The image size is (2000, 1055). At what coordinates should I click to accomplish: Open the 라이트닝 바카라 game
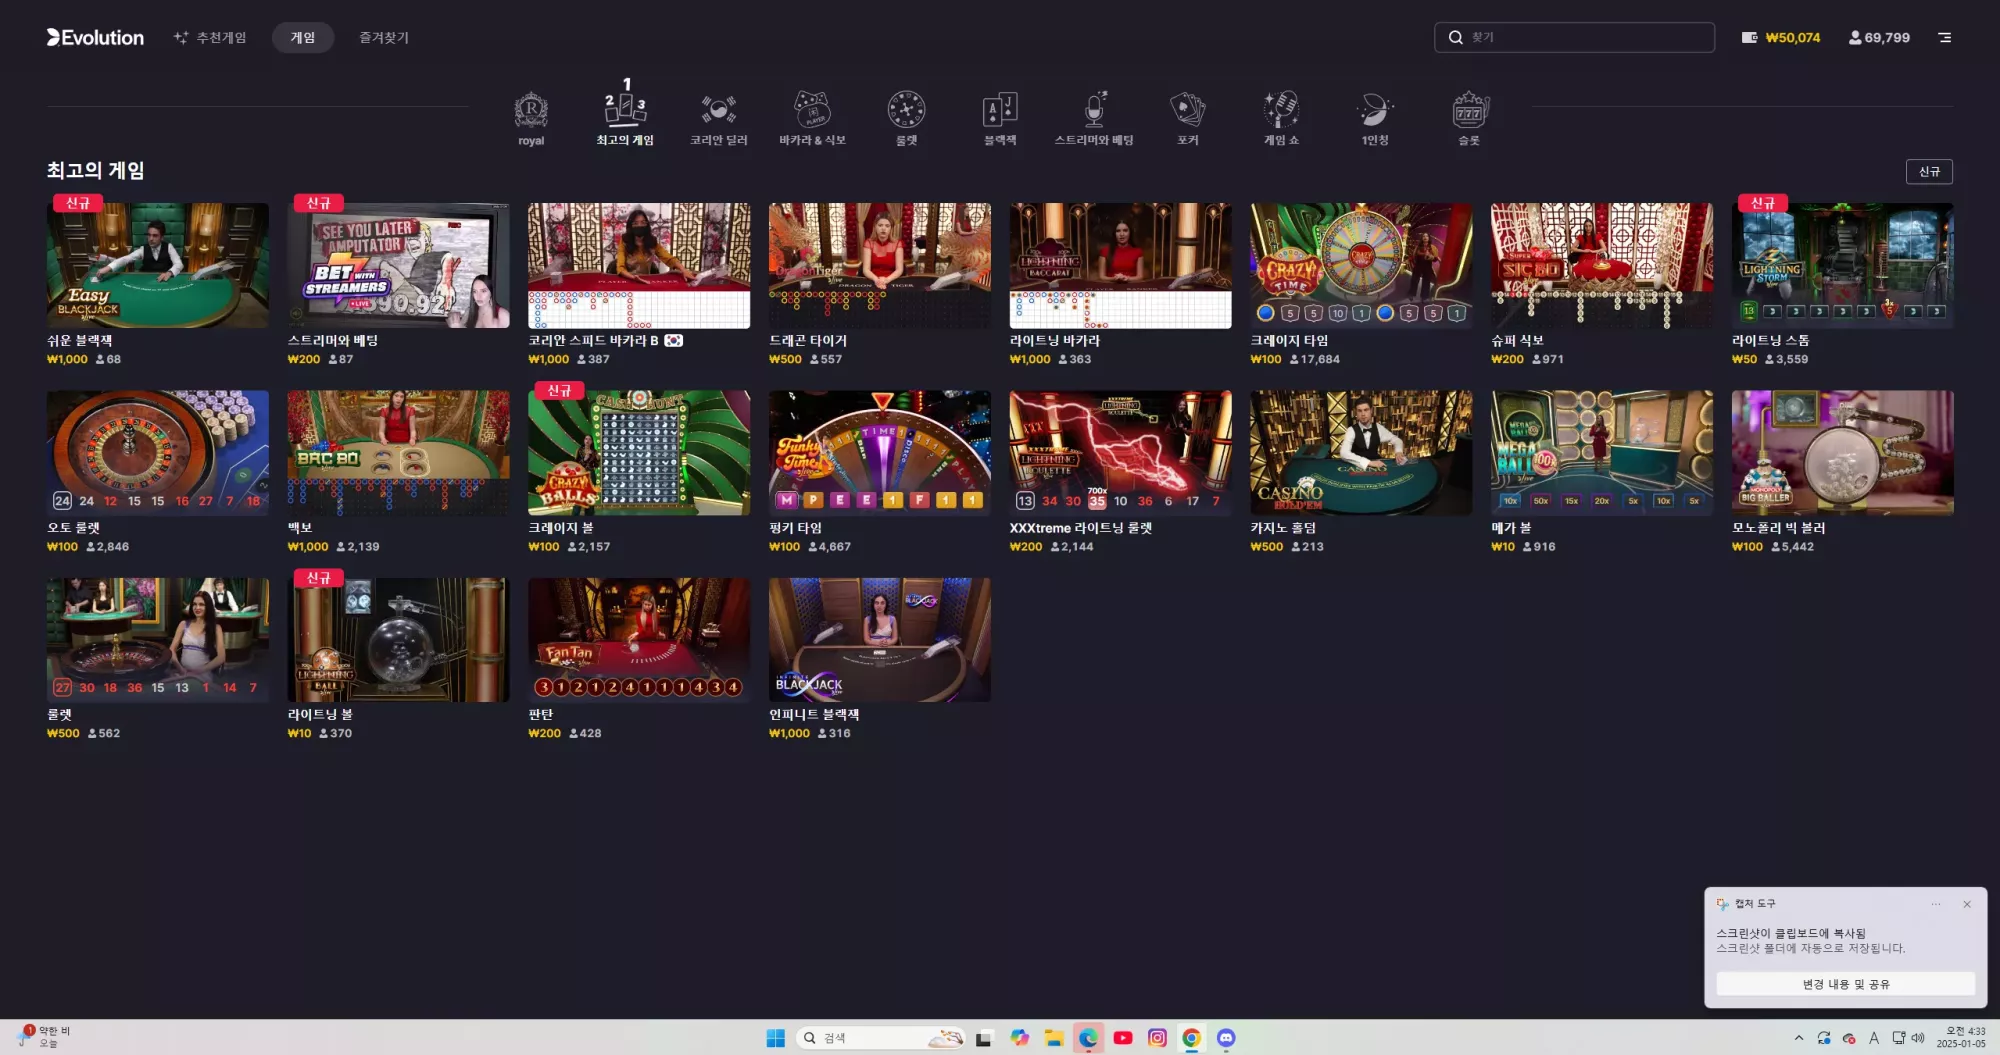(x=1120, y=265)
